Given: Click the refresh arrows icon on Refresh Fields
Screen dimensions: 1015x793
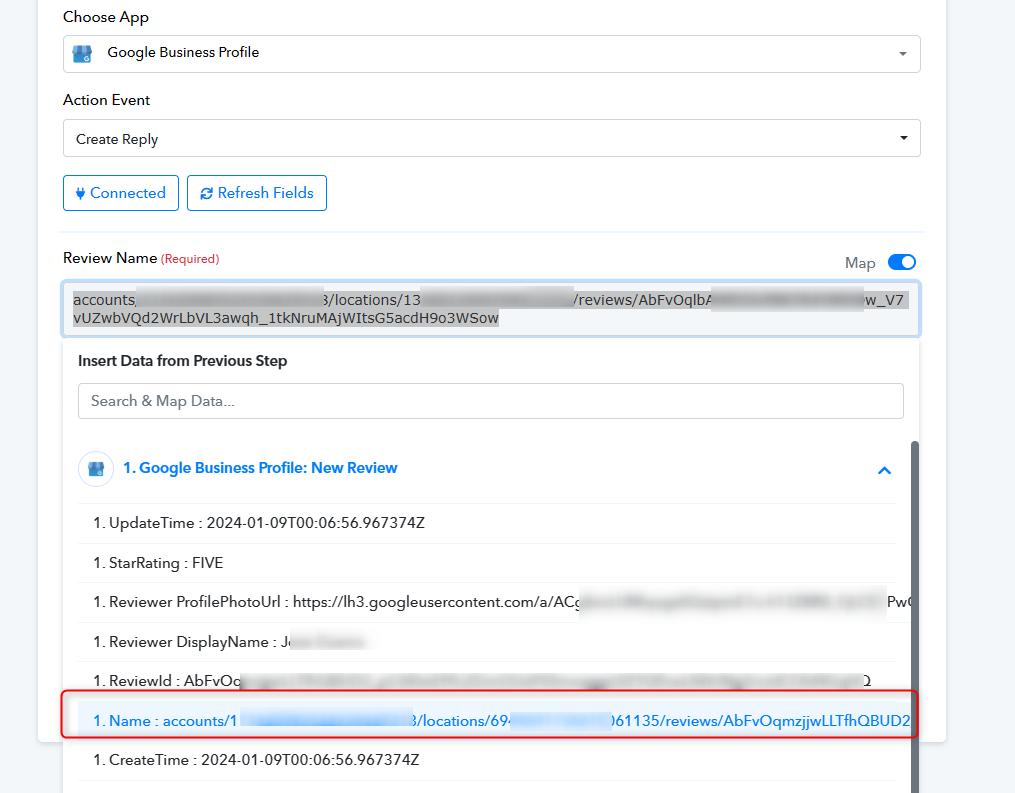Looking at the screenshot, I should (206, 194).
